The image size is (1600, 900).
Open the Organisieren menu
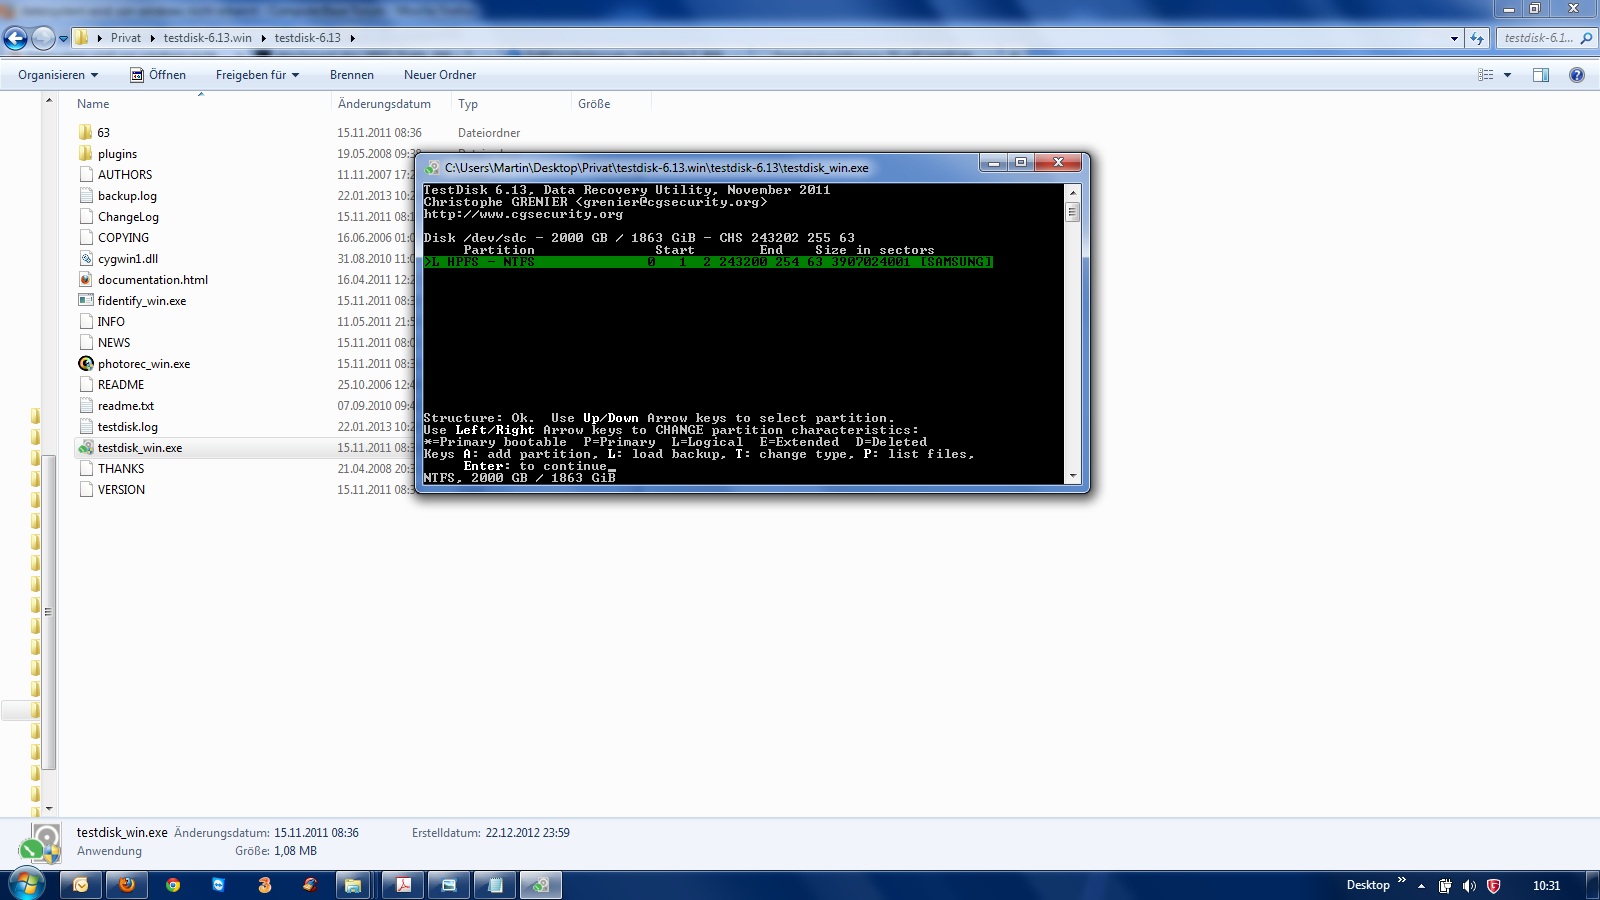[58, 75]
